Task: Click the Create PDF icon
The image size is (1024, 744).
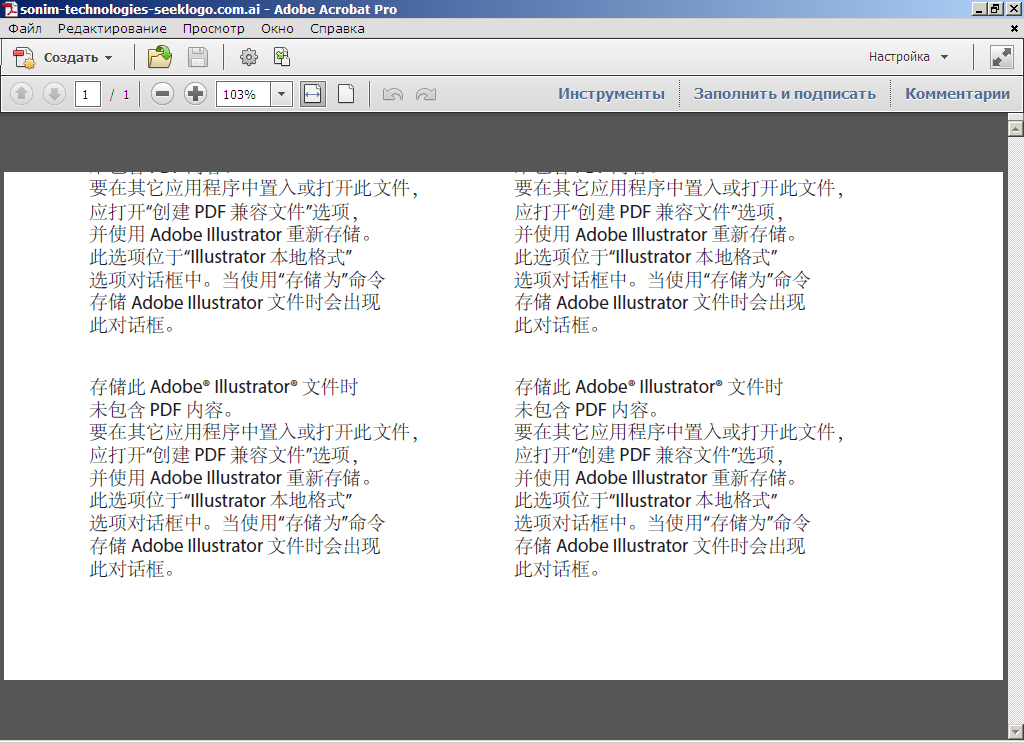Action: tap(24, 57)
